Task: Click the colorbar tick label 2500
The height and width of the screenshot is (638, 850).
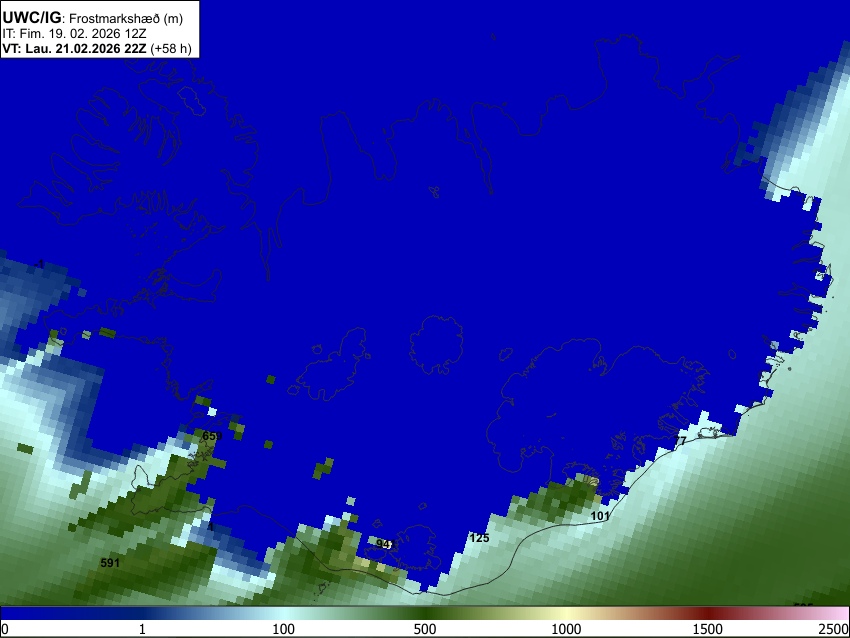Action: (x=834, y=629)
